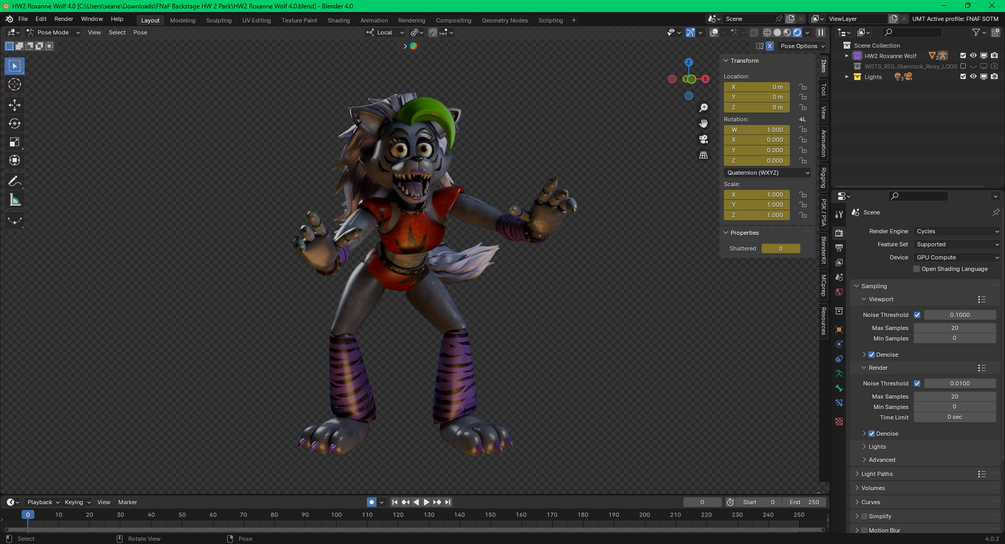Screen dimensions: 1005x544
Task: Switch to the Shading workspace tab
Action: click(x=338, y=20)
